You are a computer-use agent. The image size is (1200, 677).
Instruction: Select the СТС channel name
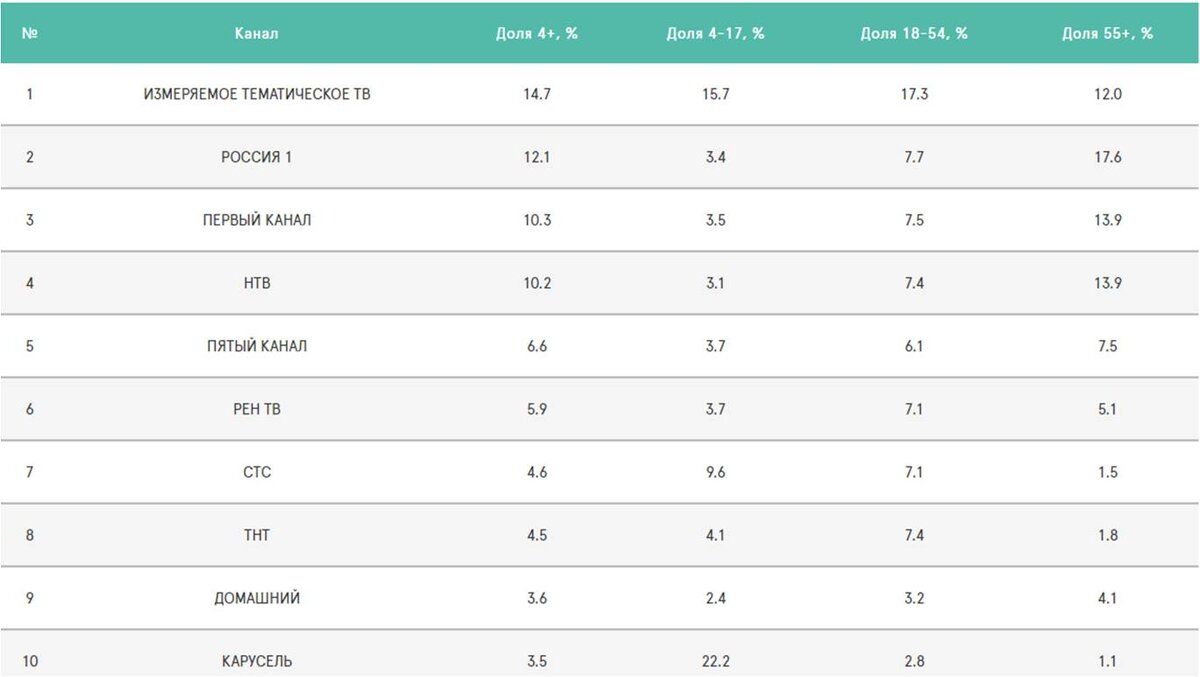click(x=257, y=472)
